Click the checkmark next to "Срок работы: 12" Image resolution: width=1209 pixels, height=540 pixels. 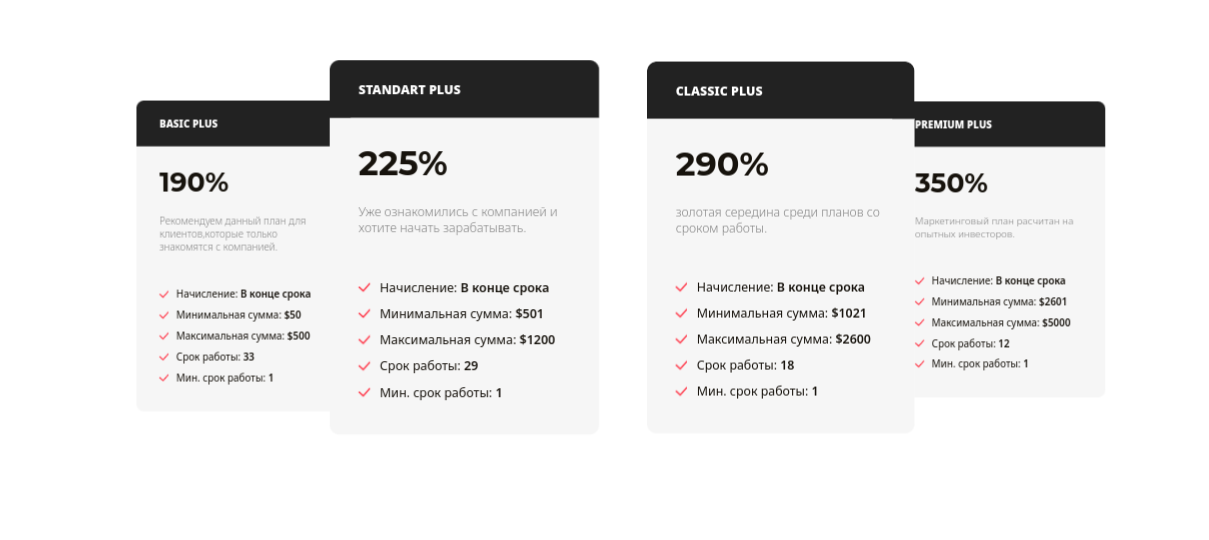pyautogui.click(x=920, y=344)
